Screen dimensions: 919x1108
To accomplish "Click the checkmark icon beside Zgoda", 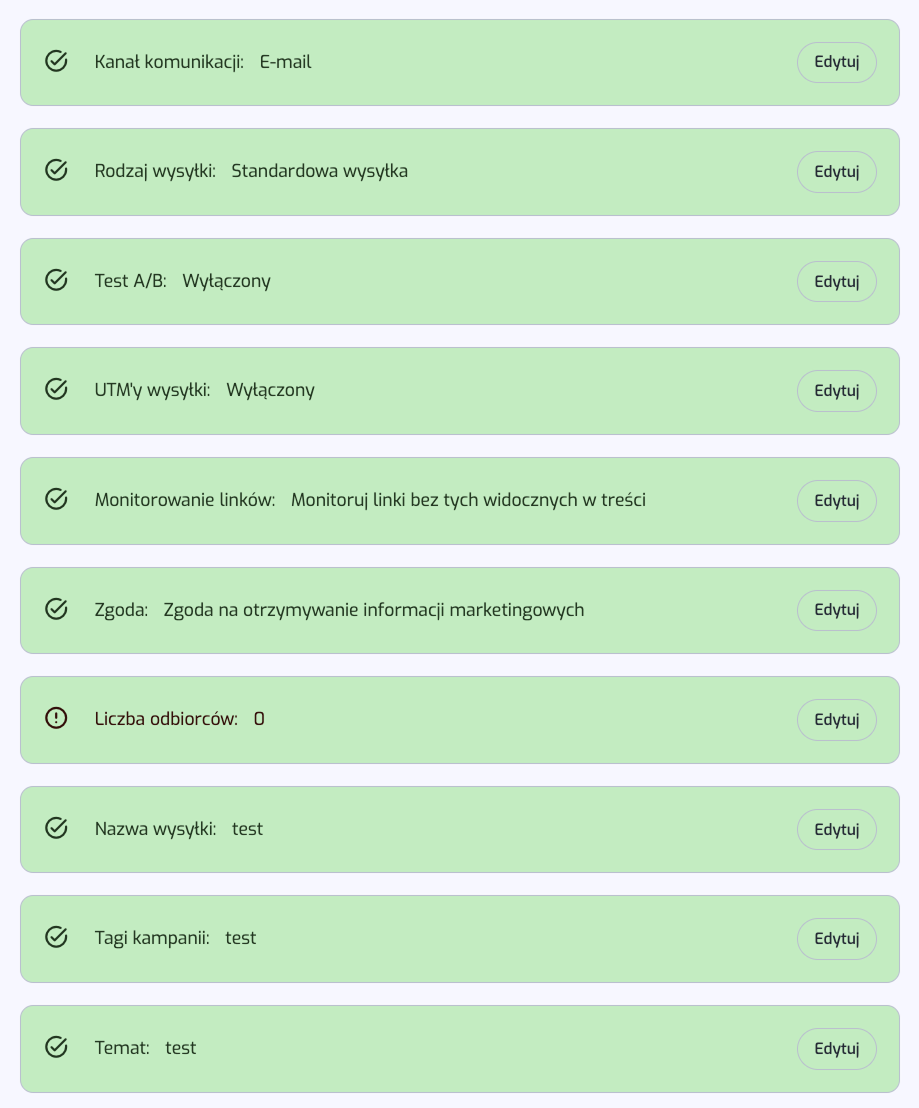I will coord(57,609).
